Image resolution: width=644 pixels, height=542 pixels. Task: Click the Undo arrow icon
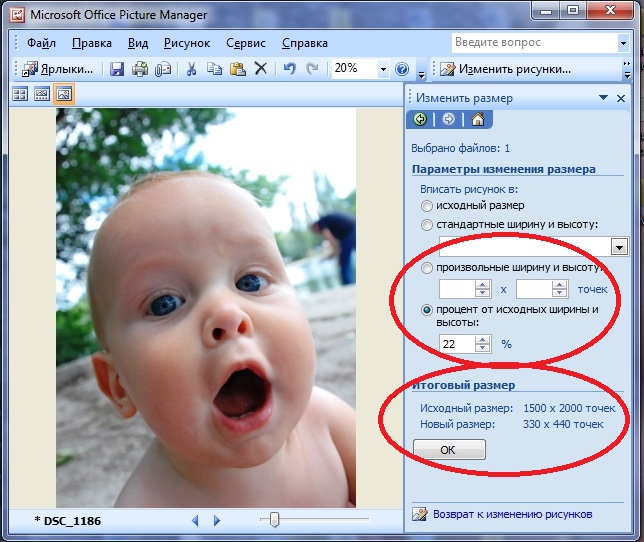(290, 69)
